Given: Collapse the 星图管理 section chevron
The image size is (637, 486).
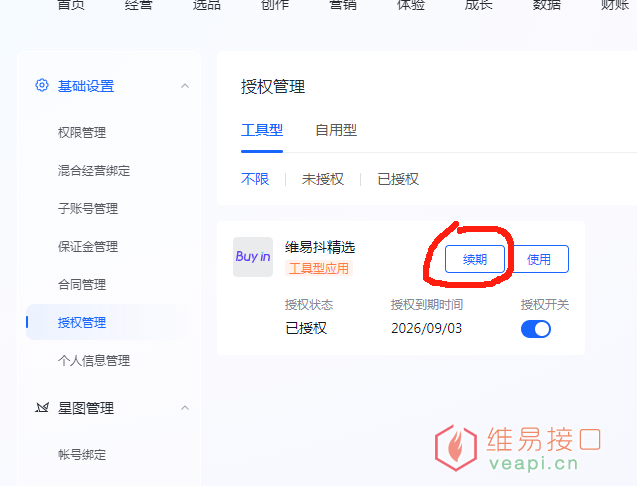Looking at the screenshot, I should 185,408.
